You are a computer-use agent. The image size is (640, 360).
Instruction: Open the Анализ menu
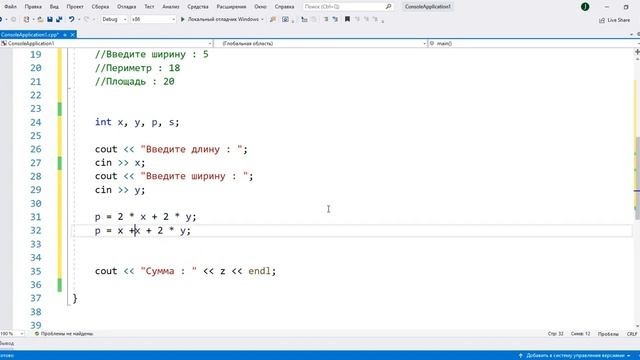171,7
